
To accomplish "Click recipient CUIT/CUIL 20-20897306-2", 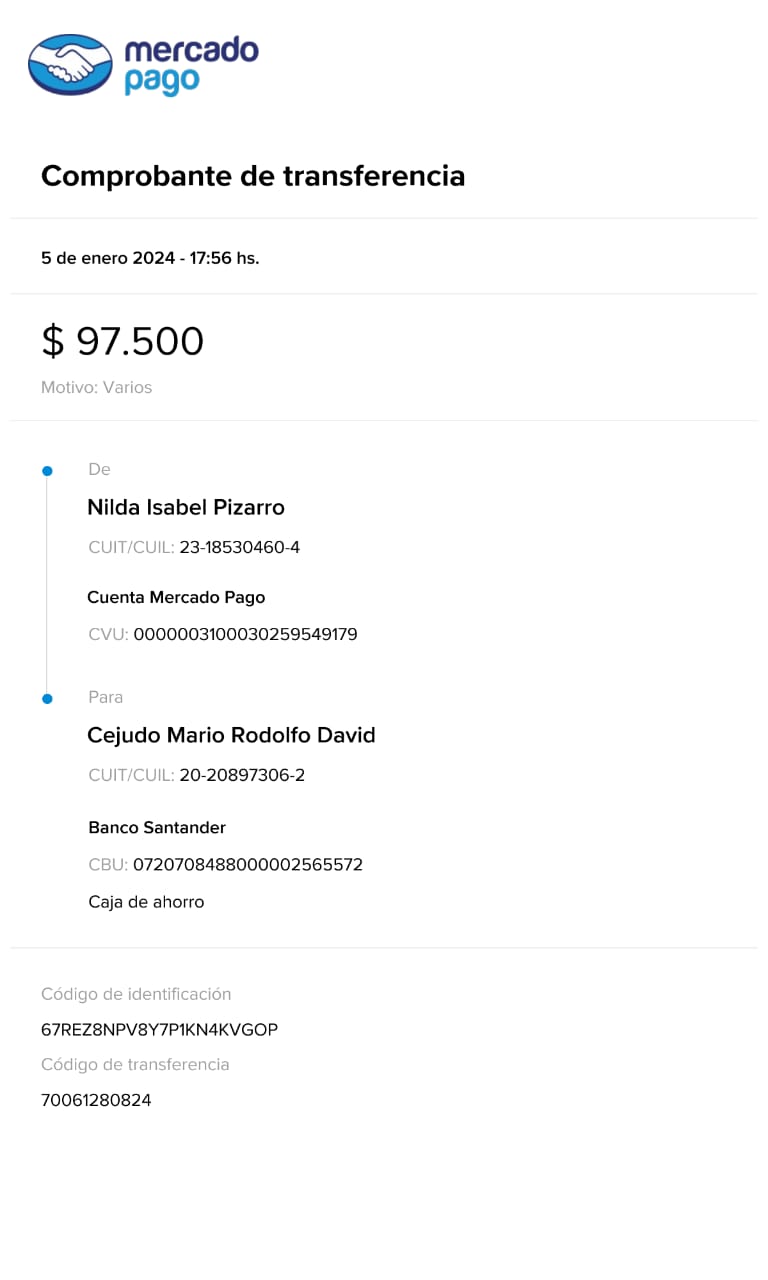I will coord(242,776).
